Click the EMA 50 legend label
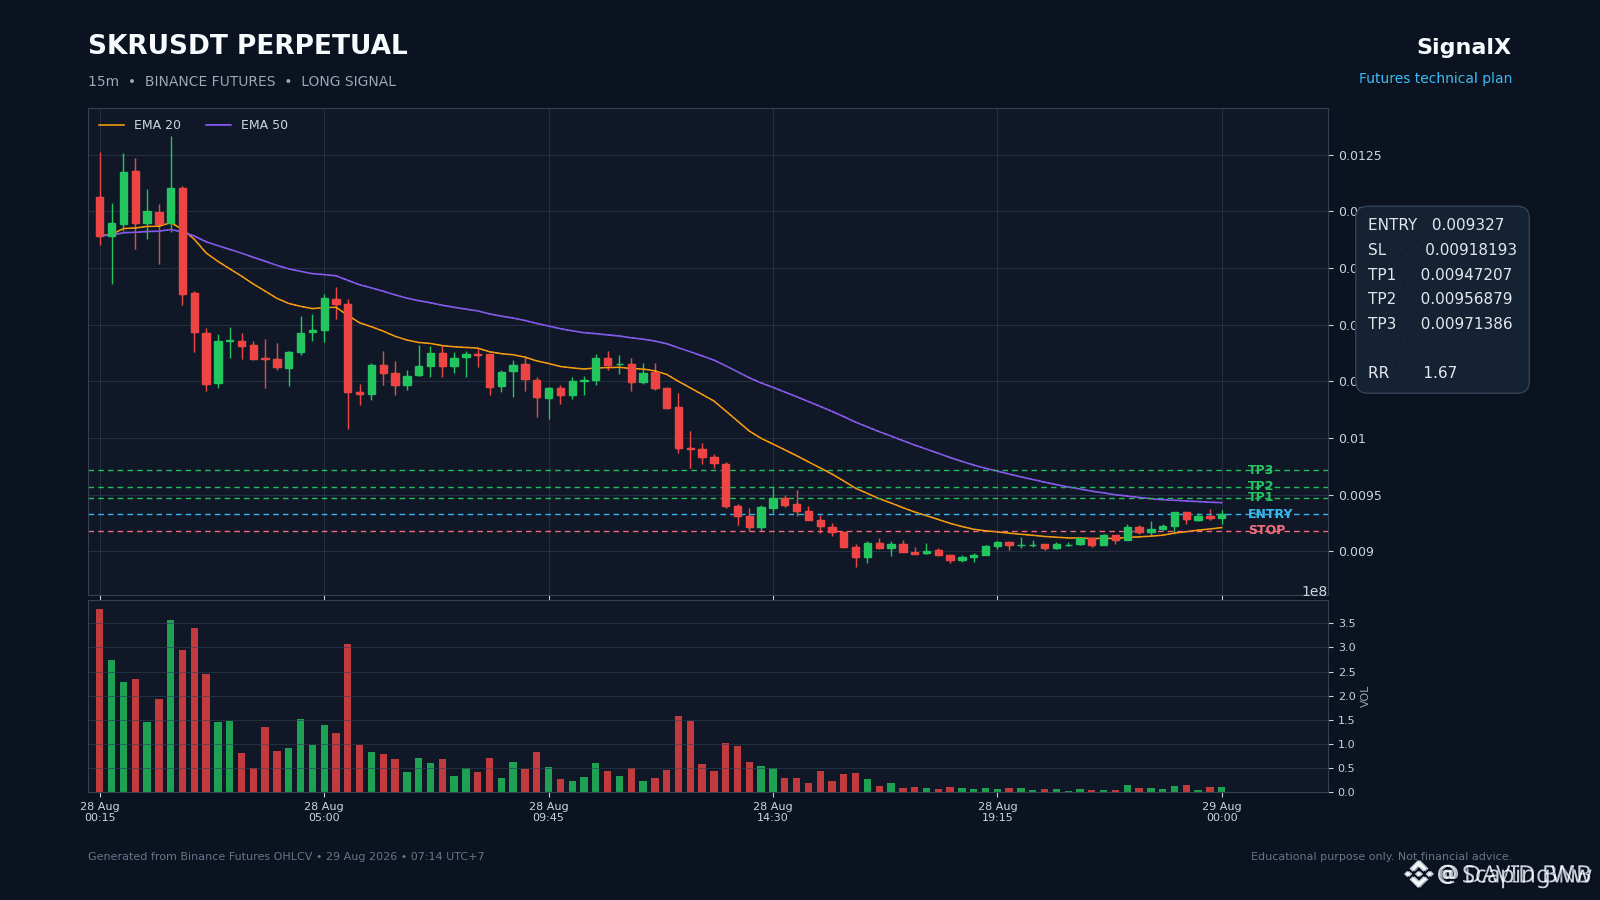The width and height of the screenshot is (1600, 900). (x=264, y=125)
